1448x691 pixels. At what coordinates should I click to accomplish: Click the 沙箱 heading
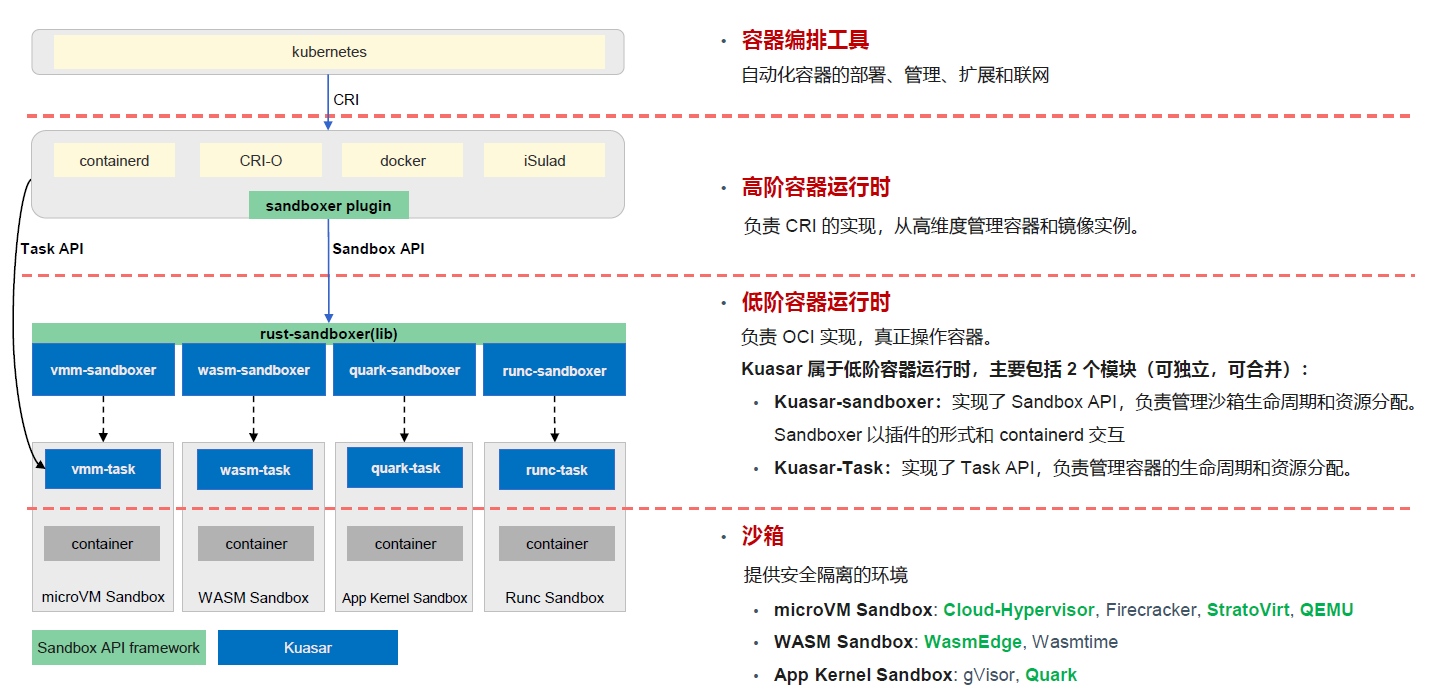pos(762,536)
